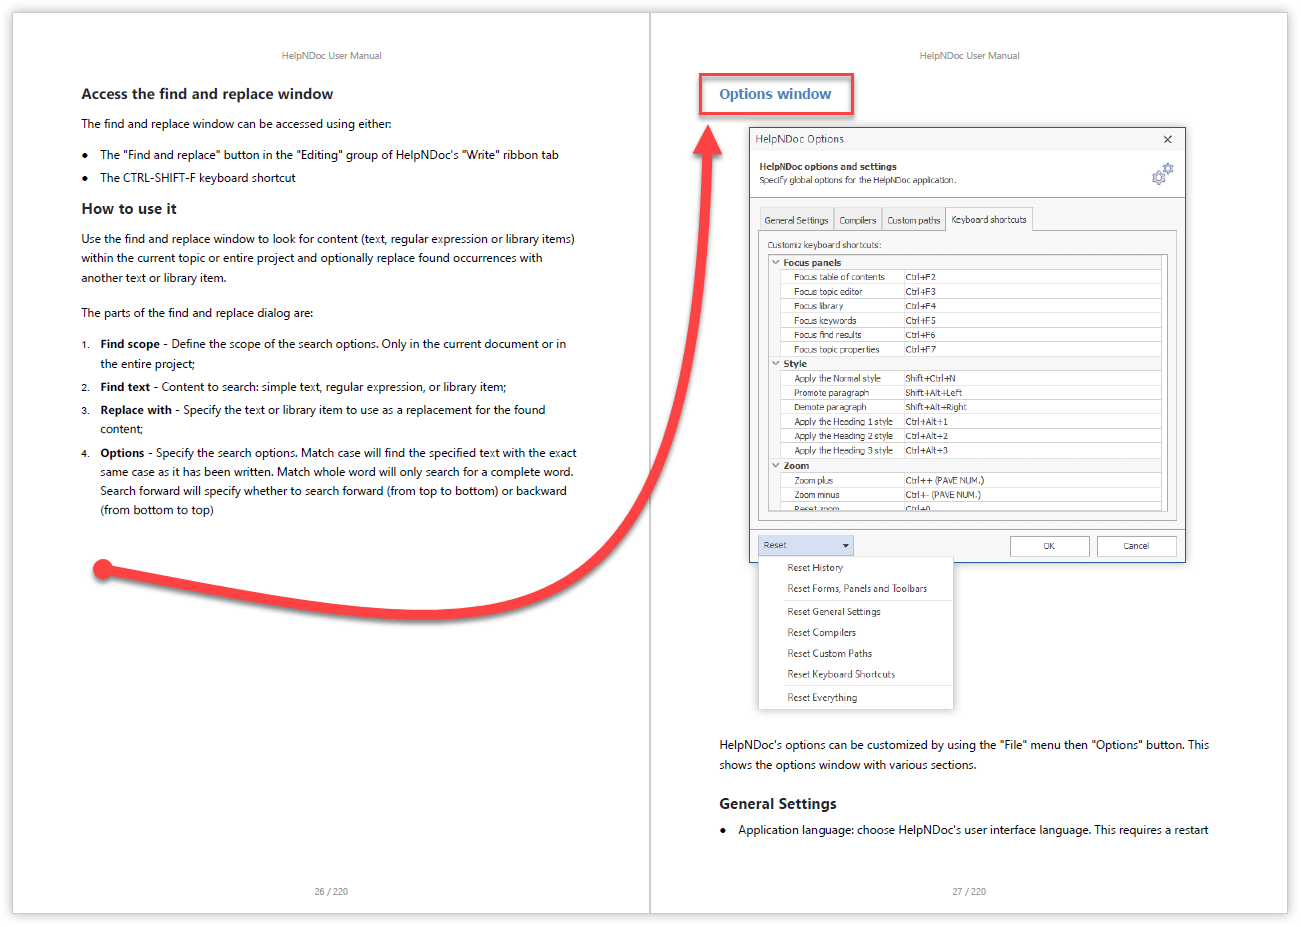Viewport: 1301px width, 927px height.
Task: Click the OK button
Action: pyautogui.click(x=1049, y=546)
